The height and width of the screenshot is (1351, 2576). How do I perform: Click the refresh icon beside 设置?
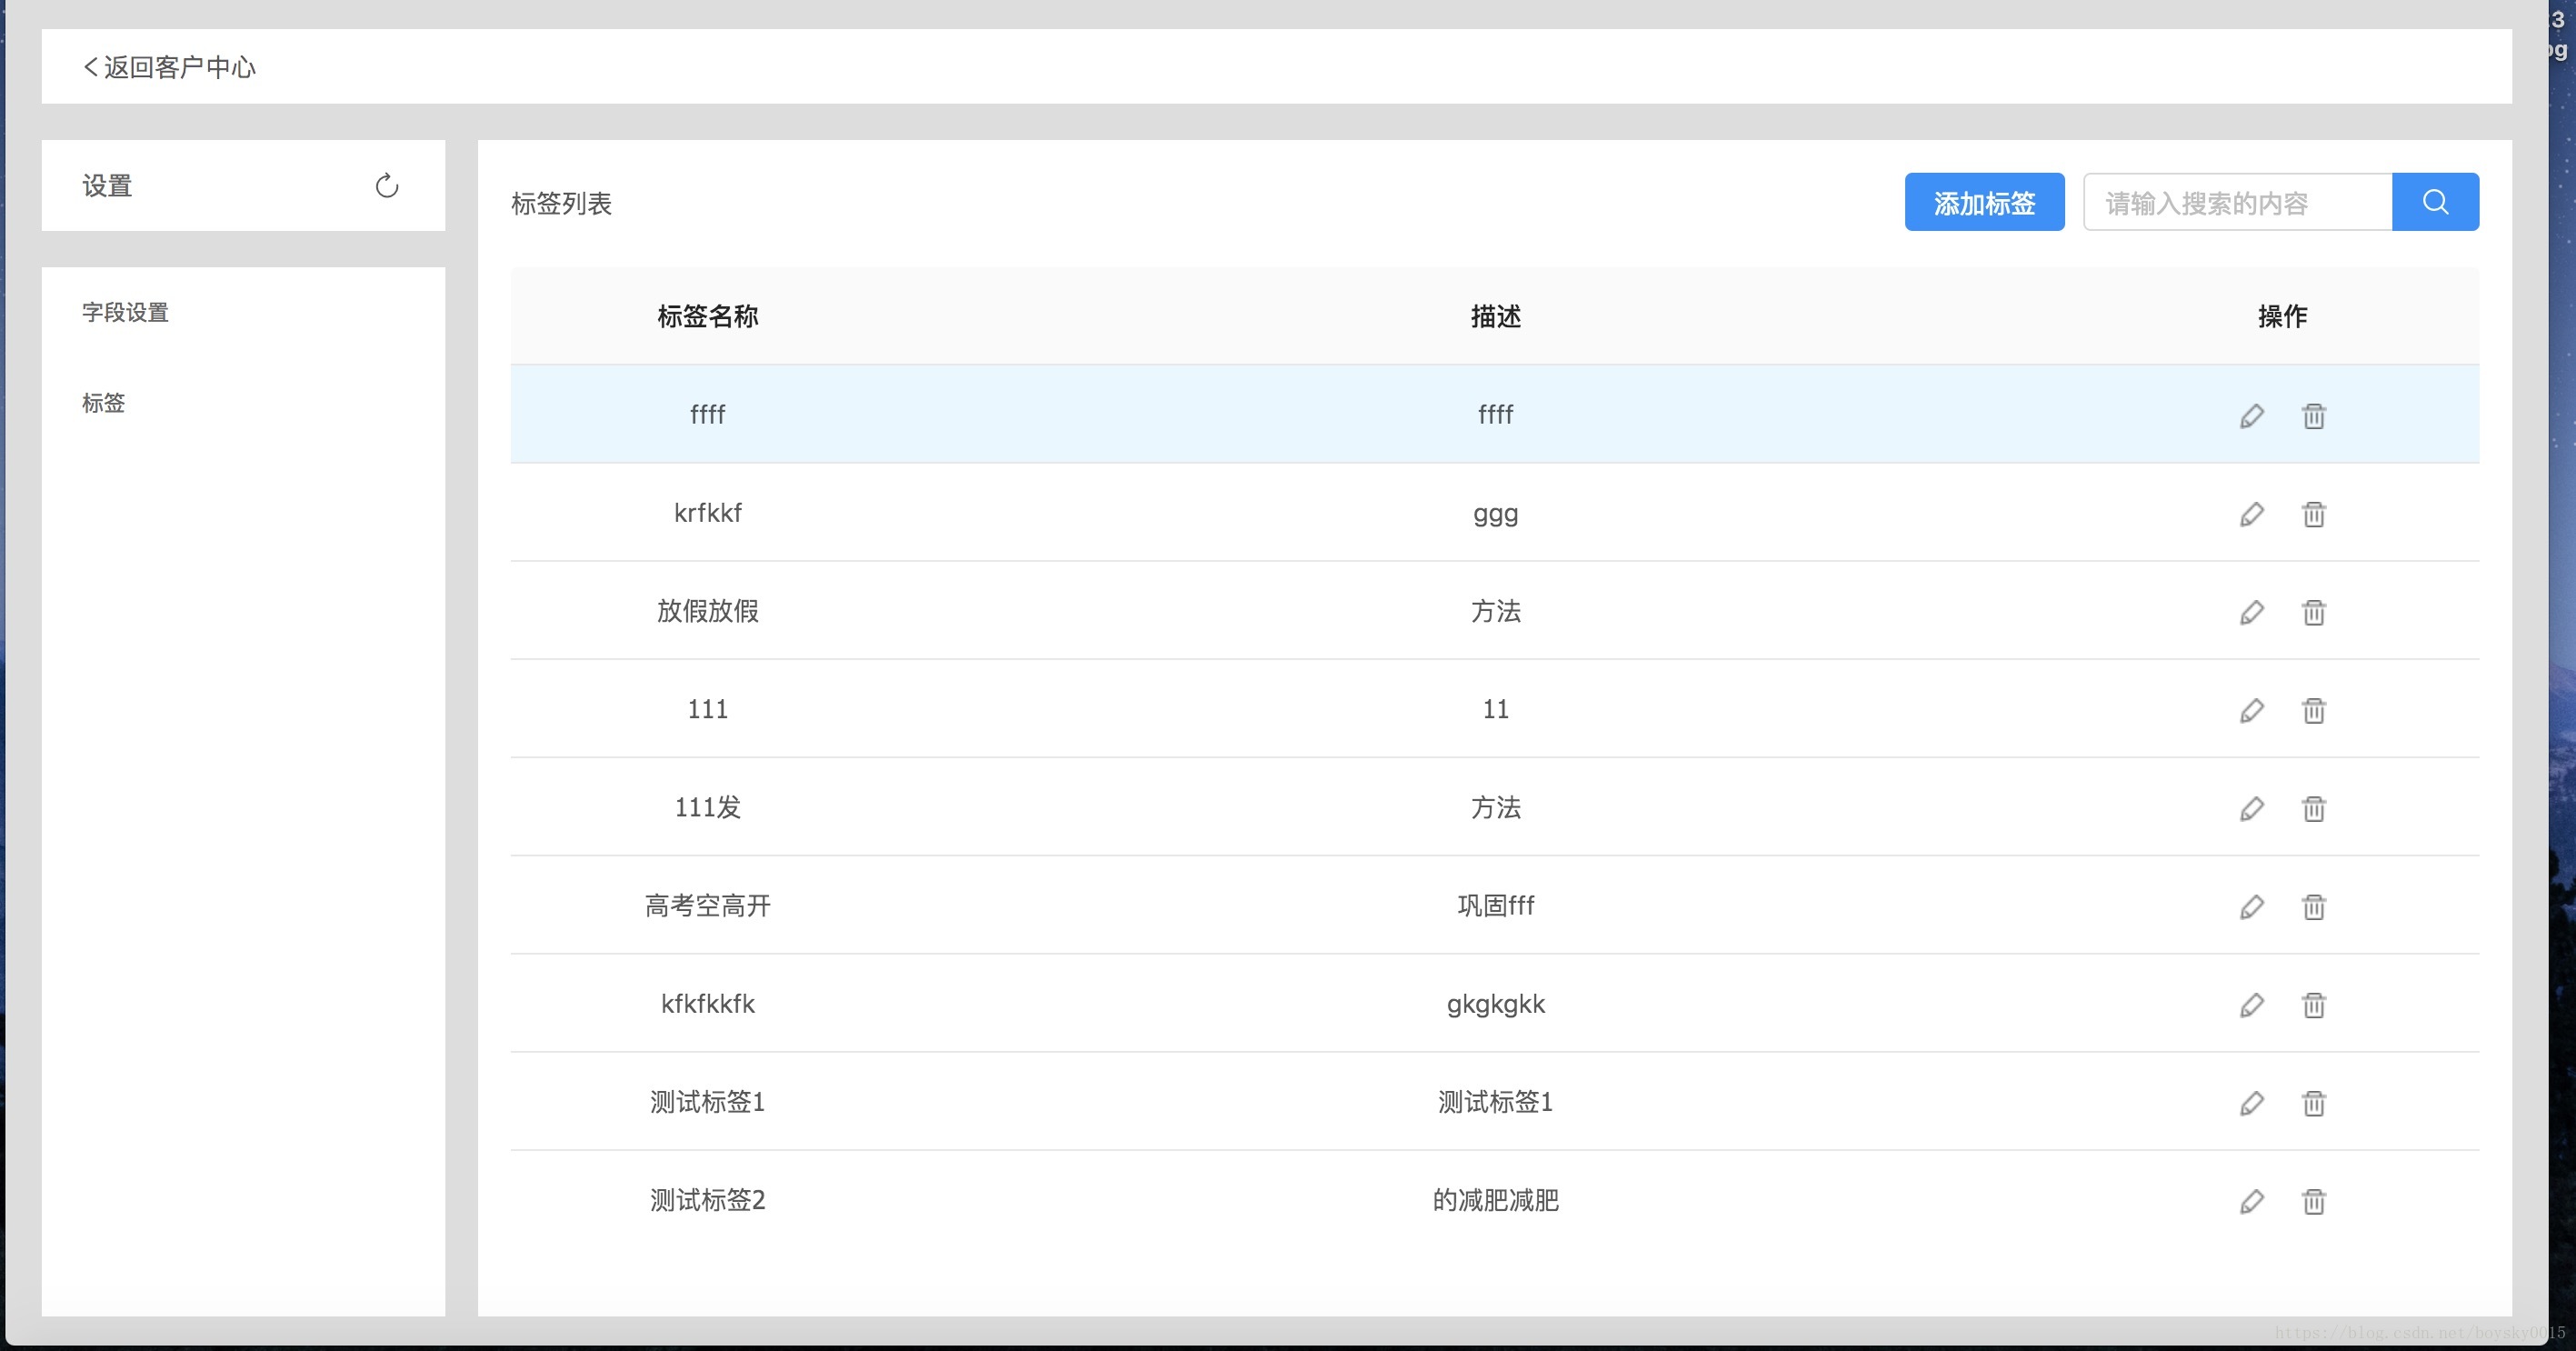(387, 186)
